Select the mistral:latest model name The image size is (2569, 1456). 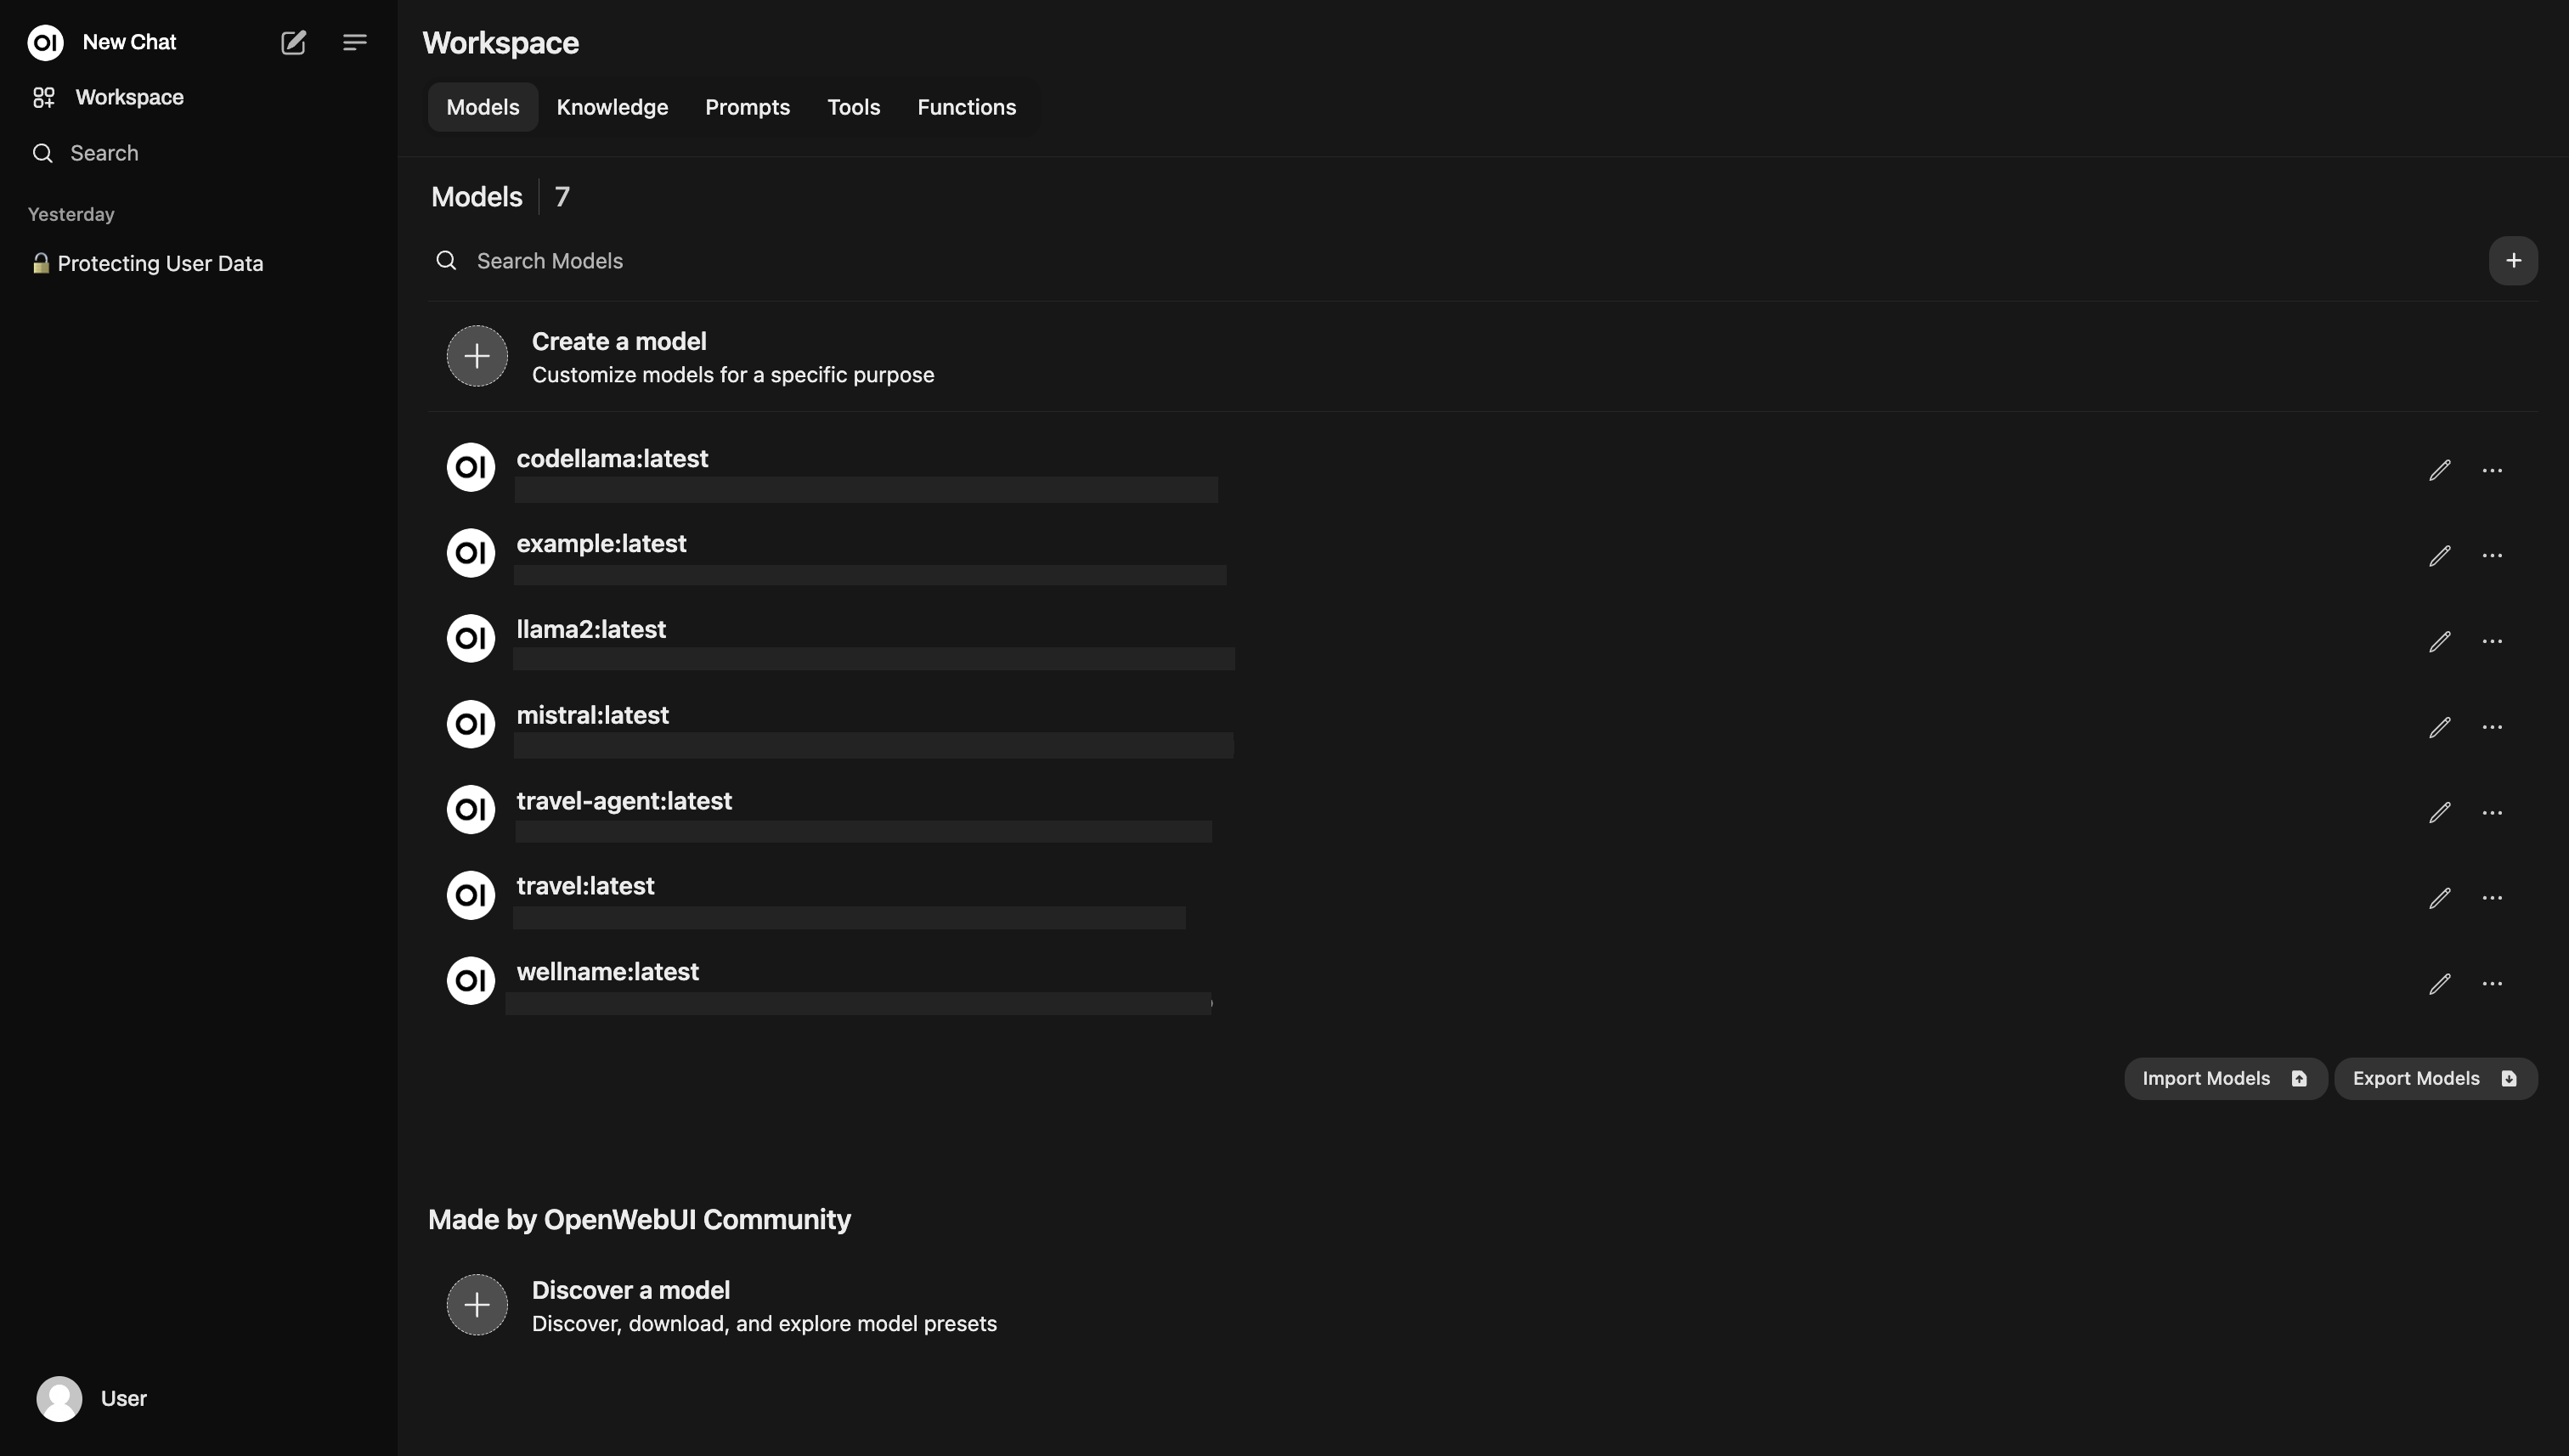point(592,716)
